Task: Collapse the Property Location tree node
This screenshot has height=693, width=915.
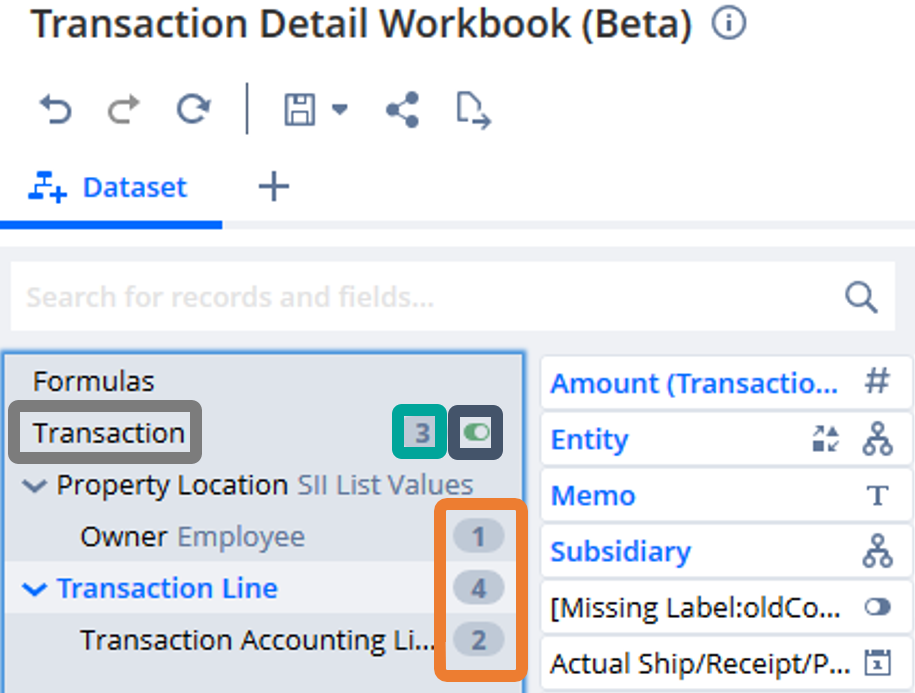Action: point(35,486)
